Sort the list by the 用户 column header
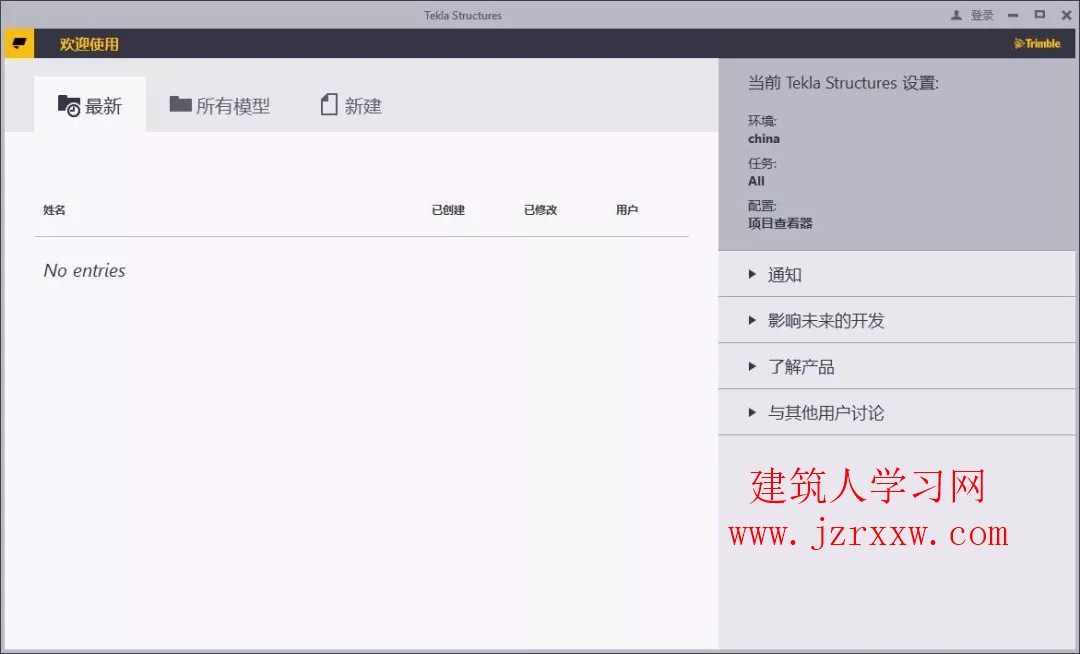 [x=627, y=210]
